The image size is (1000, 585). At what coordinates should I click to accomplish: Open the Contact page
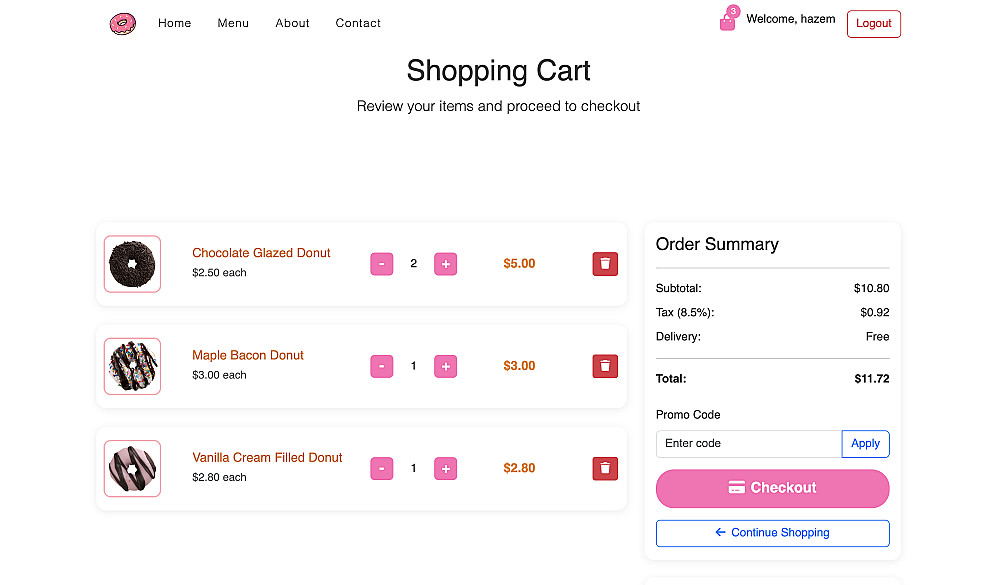pos(358,23)
